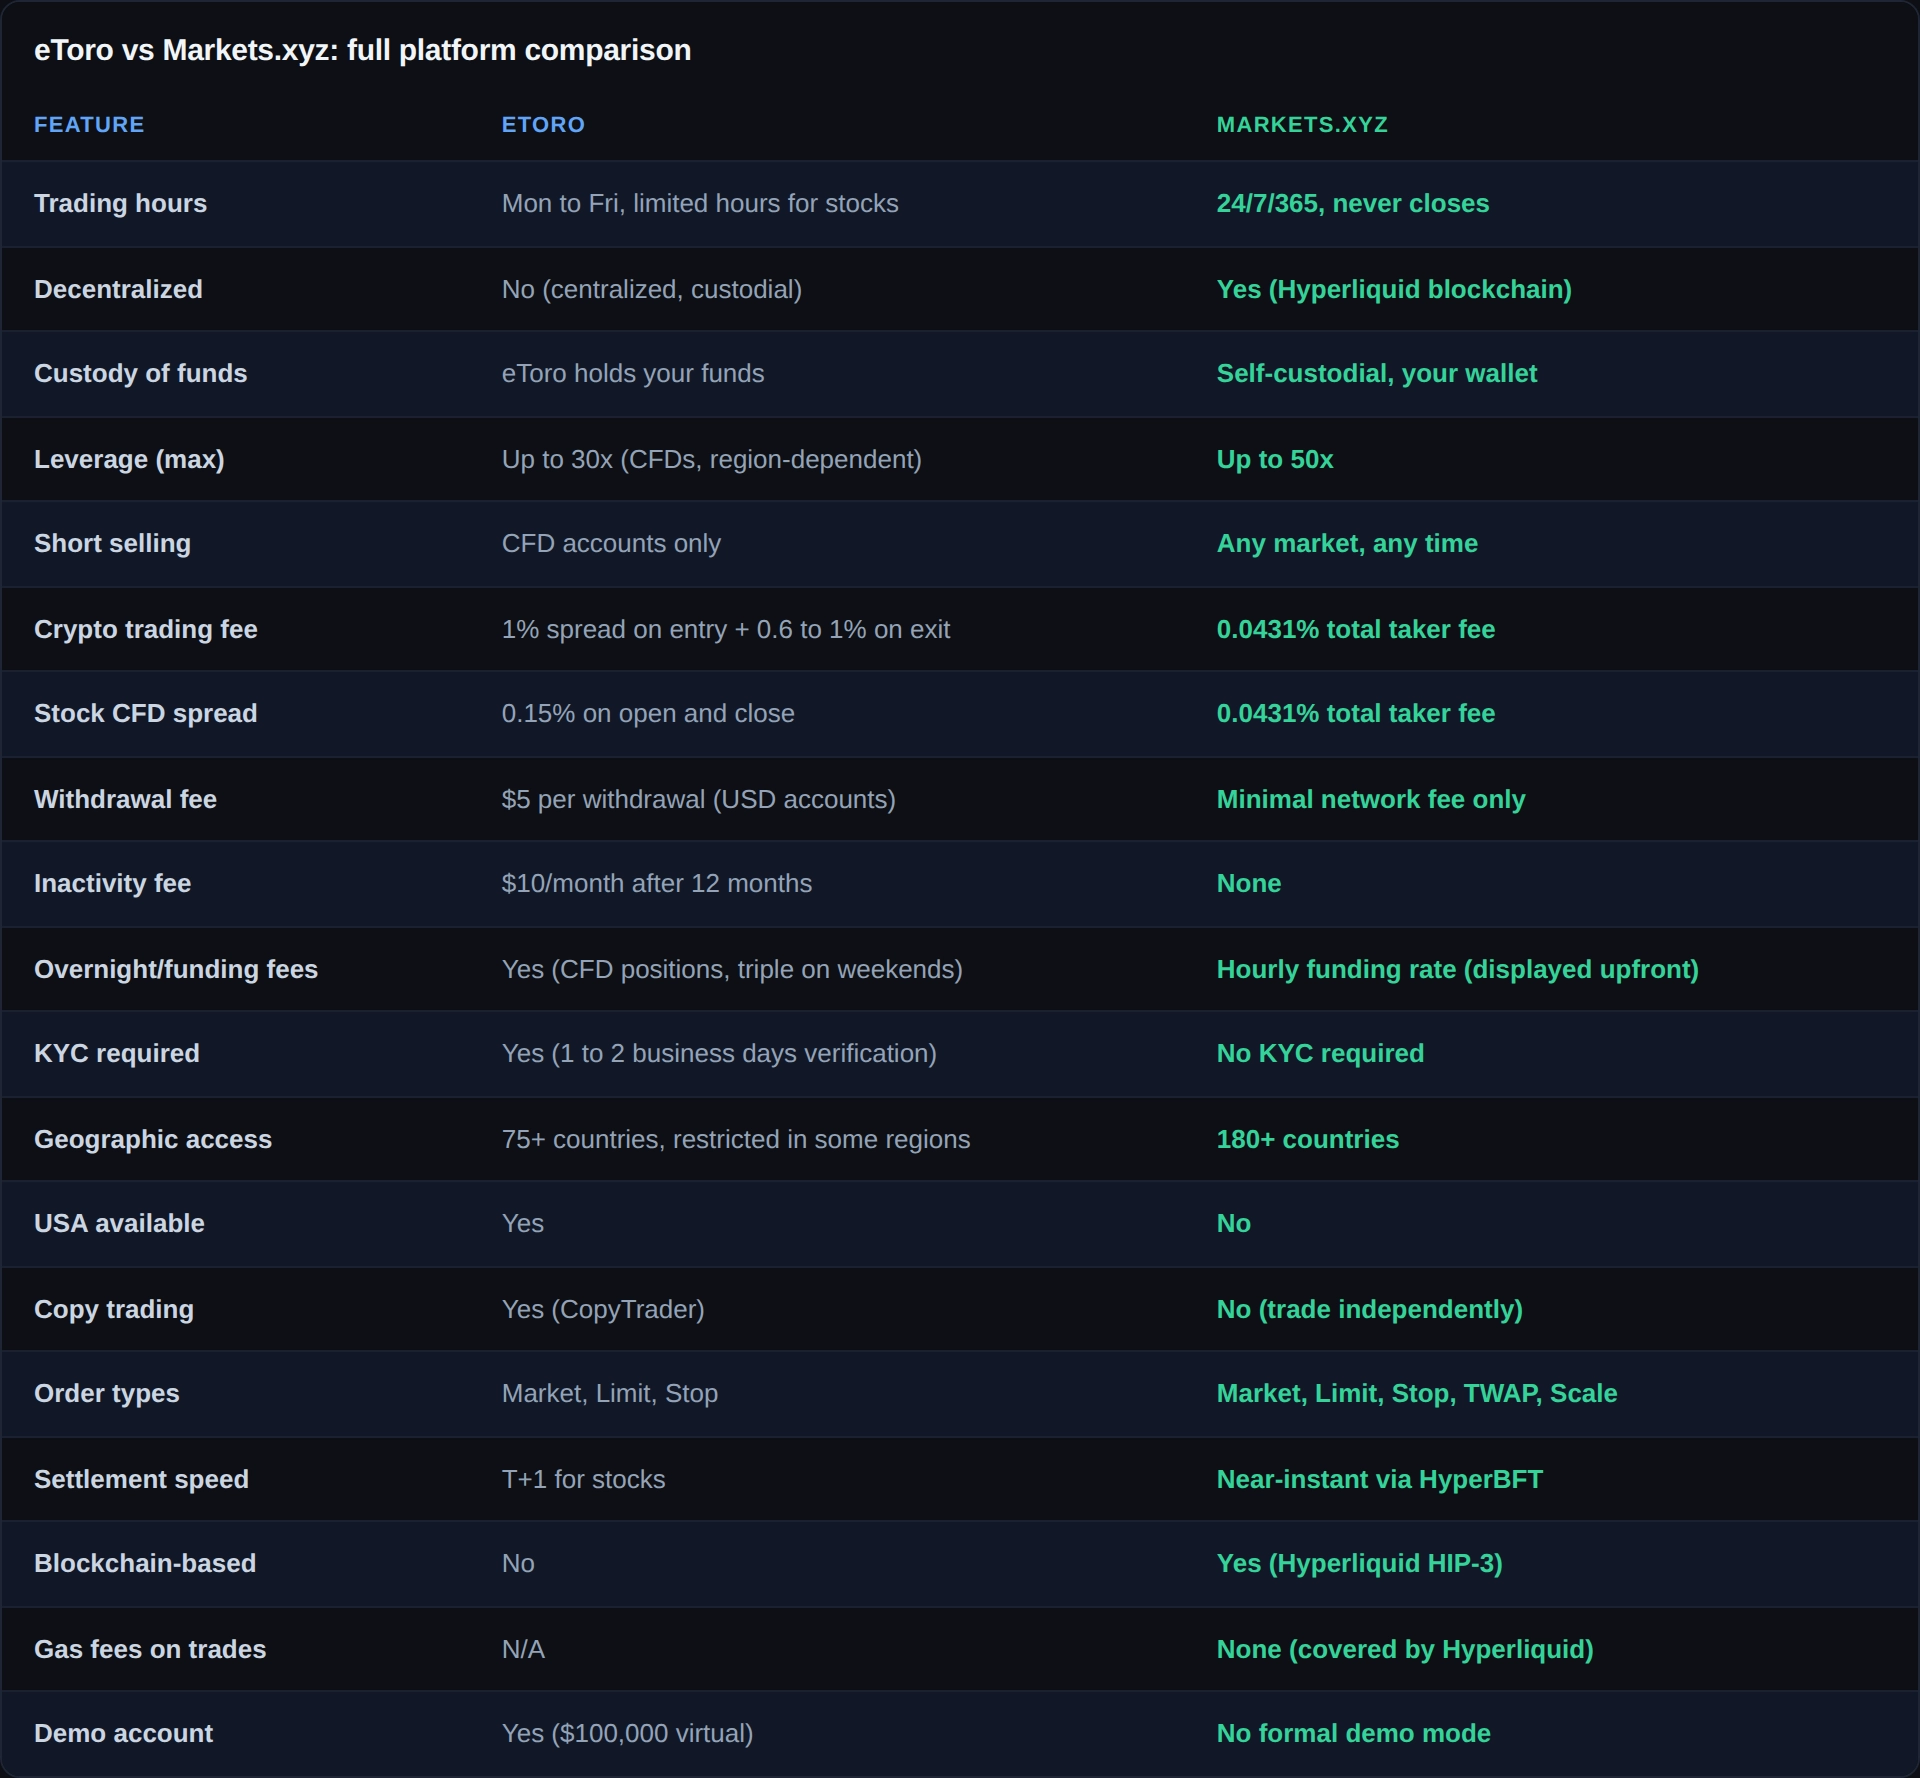Click the FEATURE column header
This screenshot has width=1920, height=1778.
pyautogui.click(x=89, y=125)
